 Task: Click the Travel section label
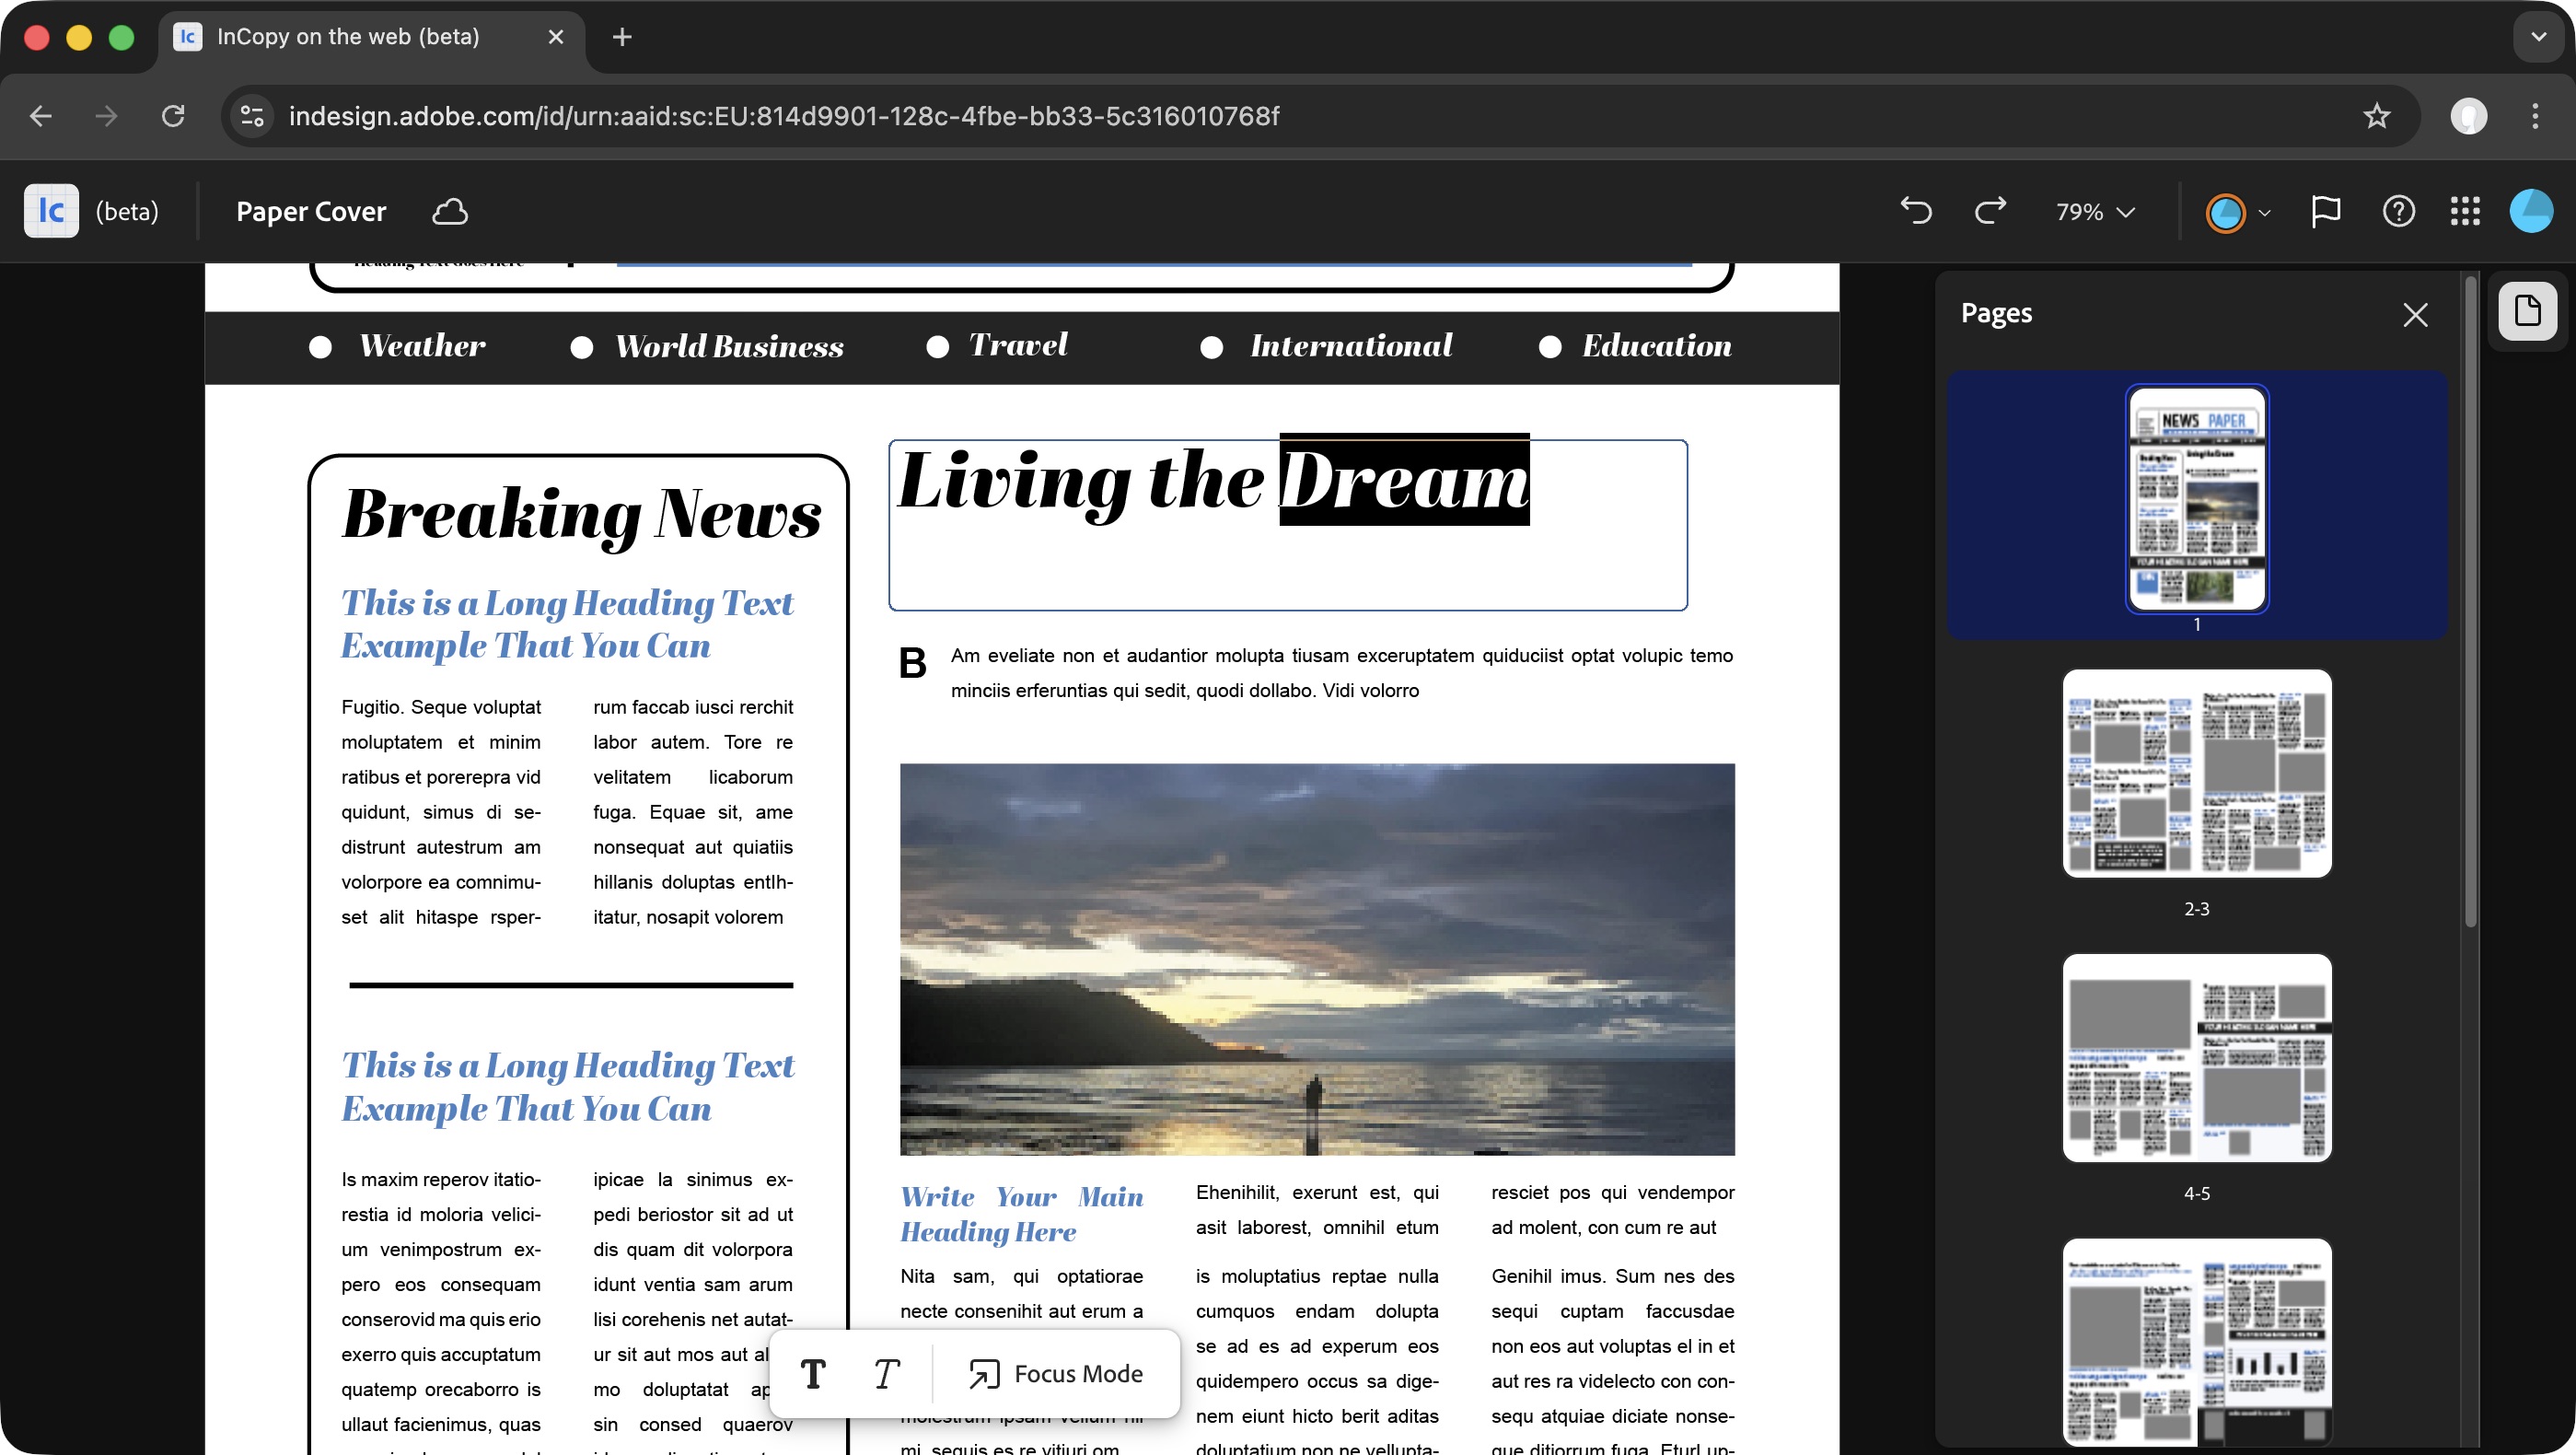[x=1018, y=345]
